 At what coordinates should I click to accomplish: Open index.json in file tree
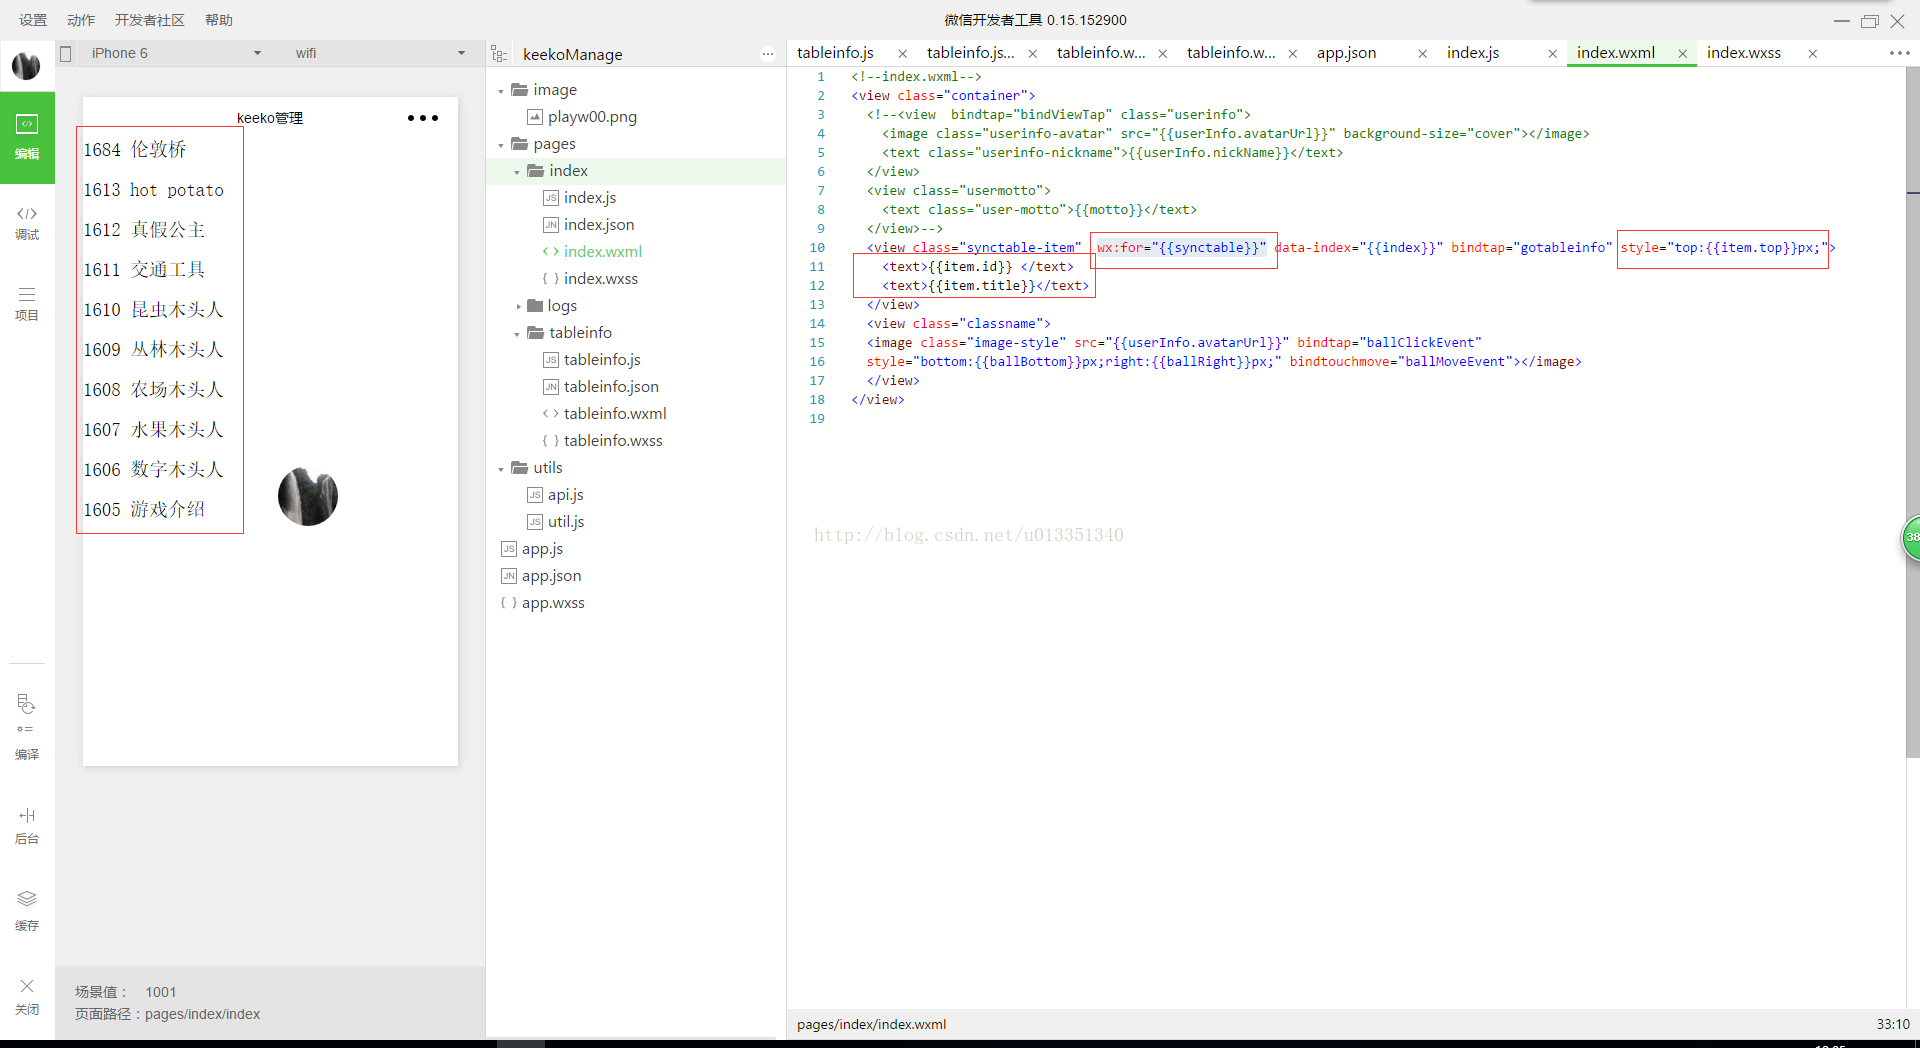click(599, 225)
